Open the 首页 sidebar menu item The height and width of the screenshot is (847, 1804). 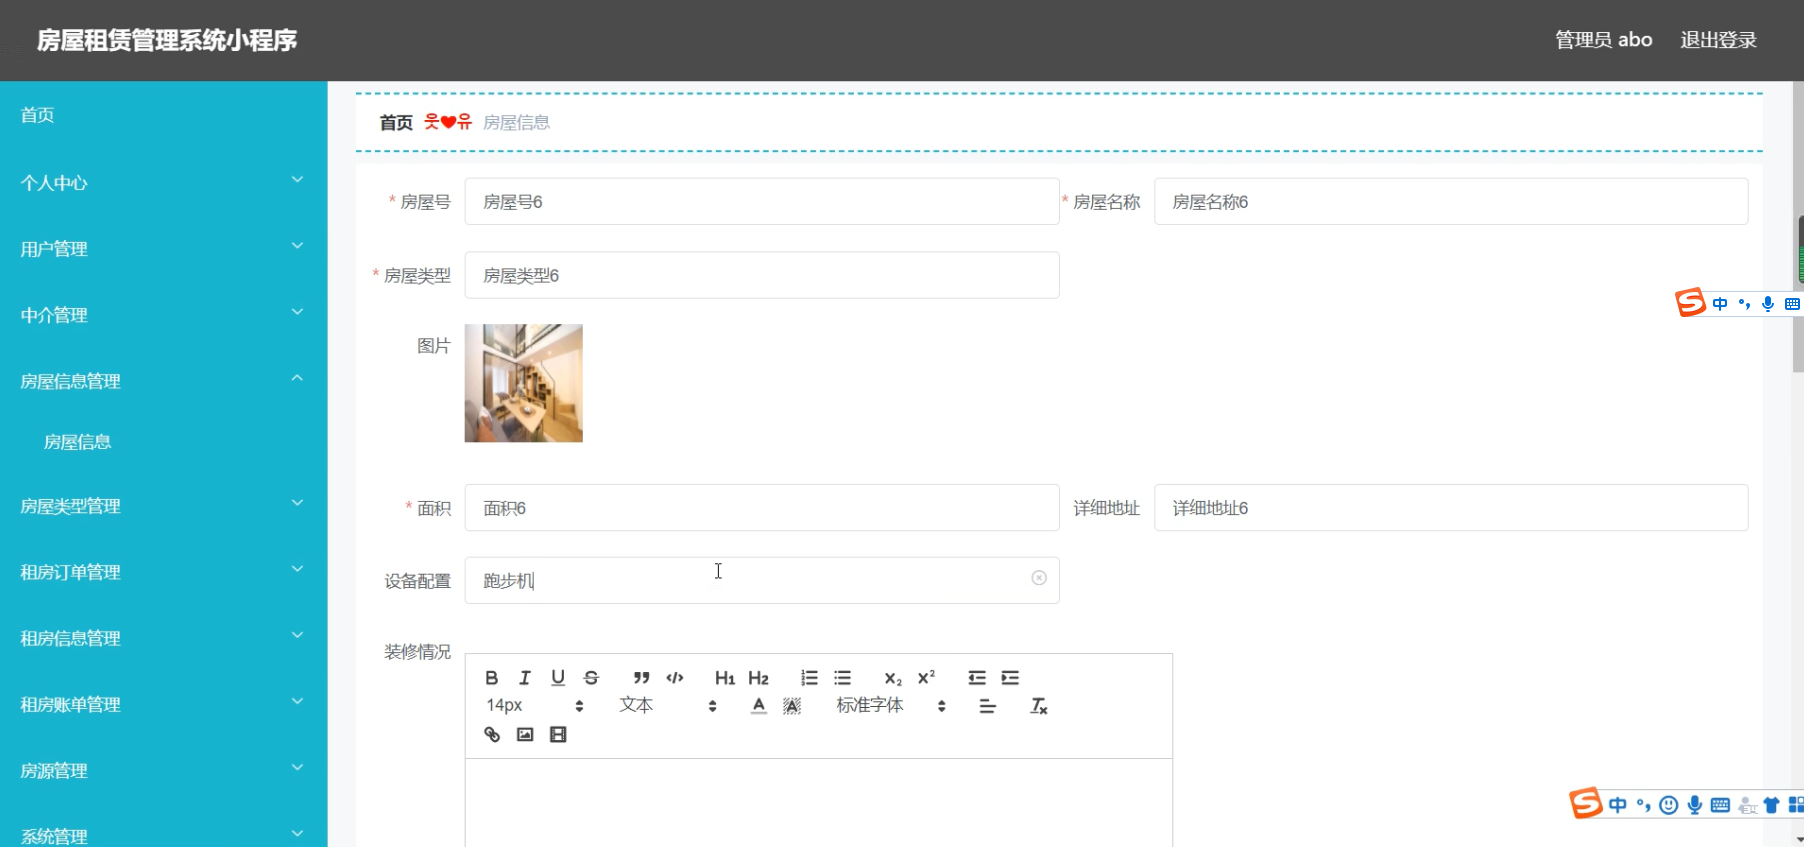point(163,115)
